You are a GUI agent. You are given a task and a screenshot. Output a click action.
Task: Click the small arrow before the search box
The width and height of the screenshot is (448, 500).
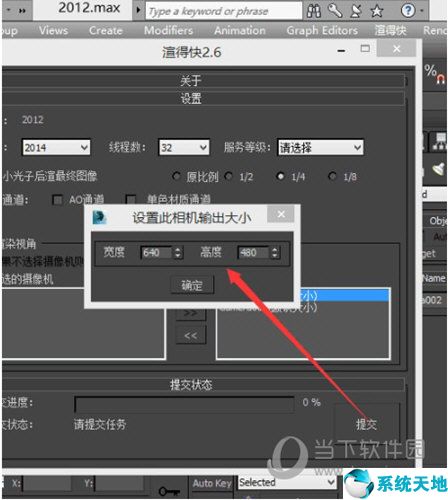click(x=138, y=10)
